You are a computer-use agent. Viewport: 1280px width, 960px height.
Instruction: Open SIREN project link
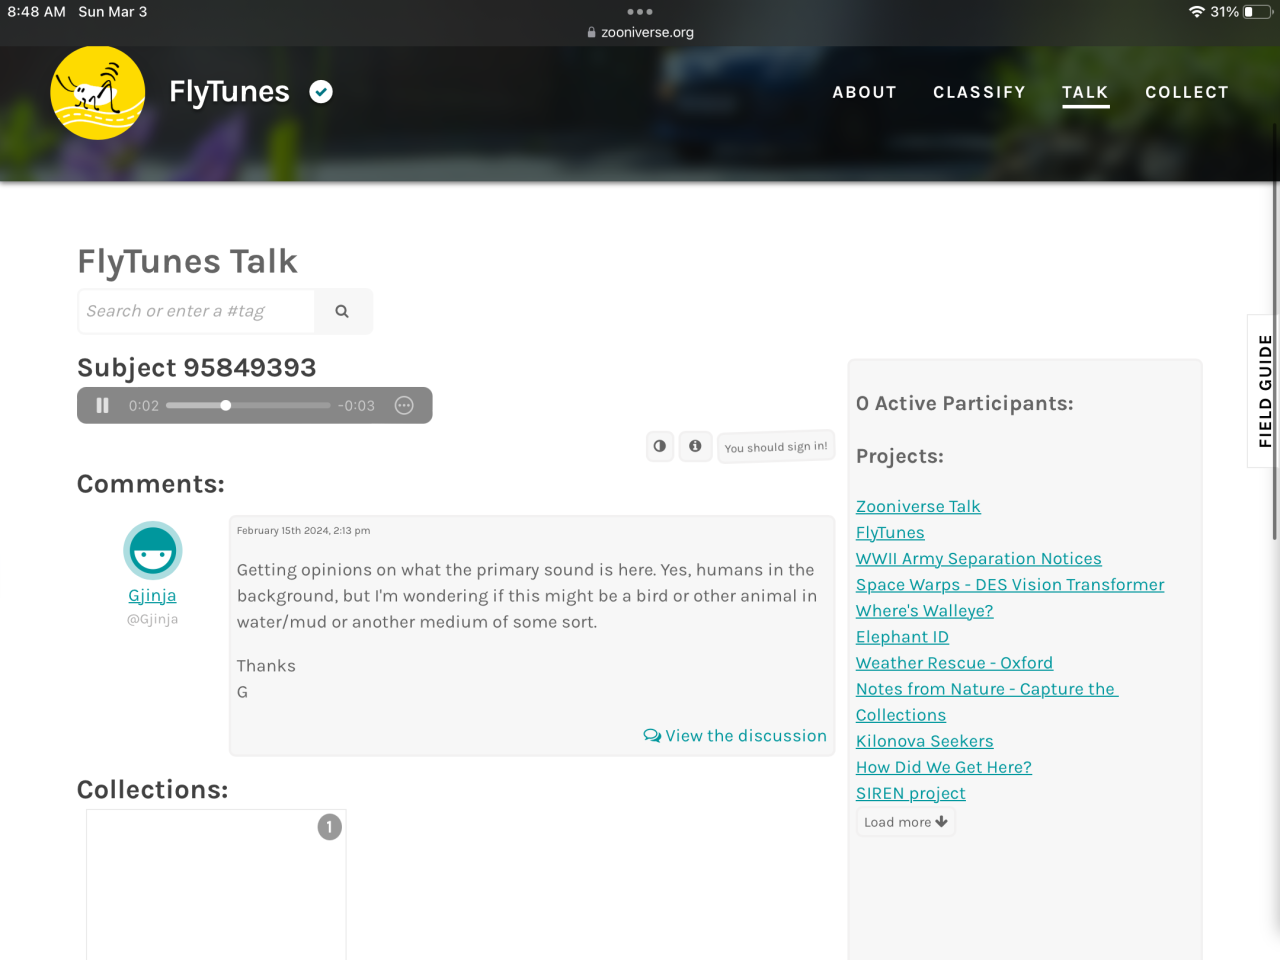tap(911, 793)
